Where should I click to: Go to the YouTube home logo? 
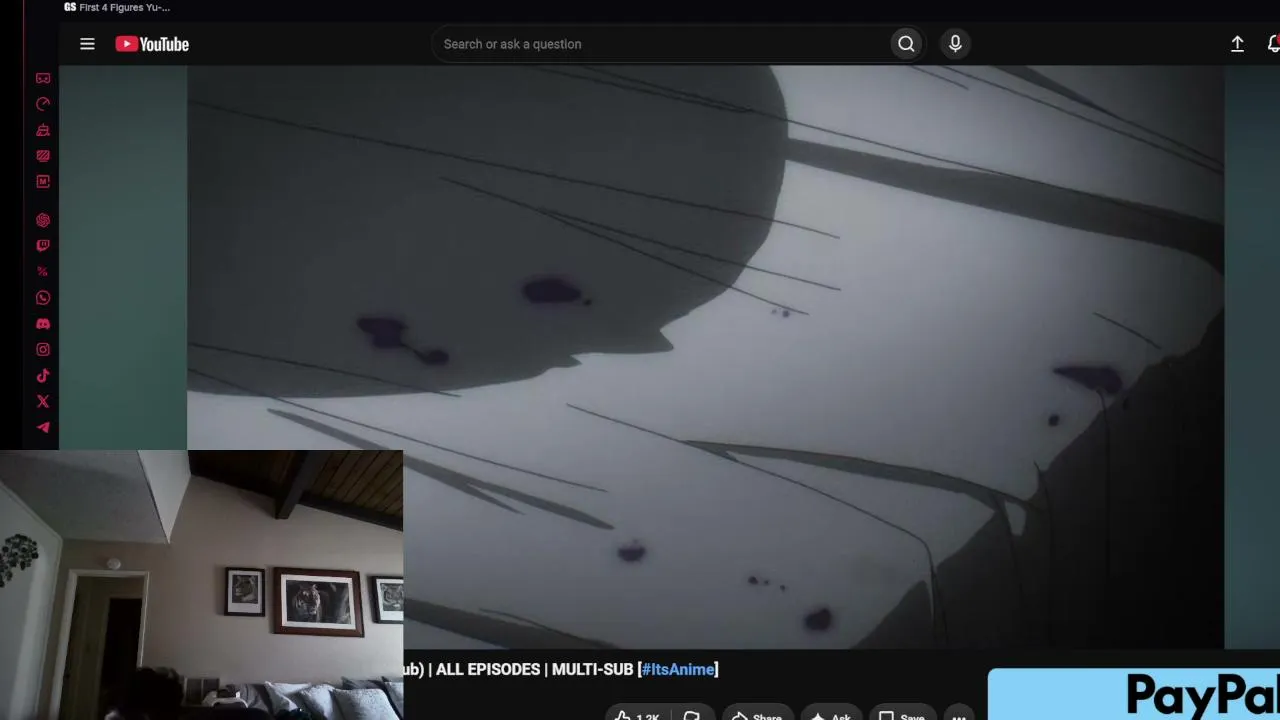[152, 44]
